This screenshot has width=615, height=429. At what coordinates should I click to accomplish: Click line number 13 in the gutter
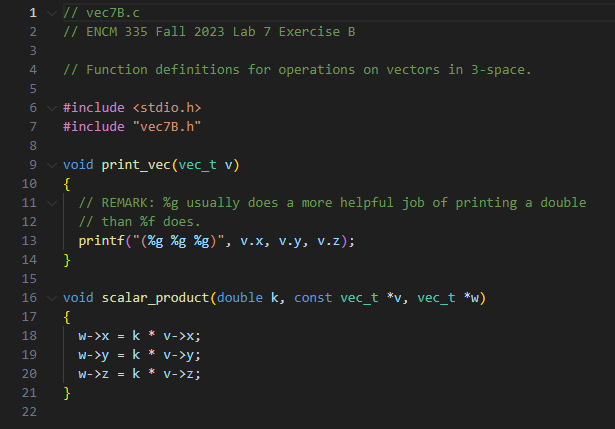[x=29, y=241]
